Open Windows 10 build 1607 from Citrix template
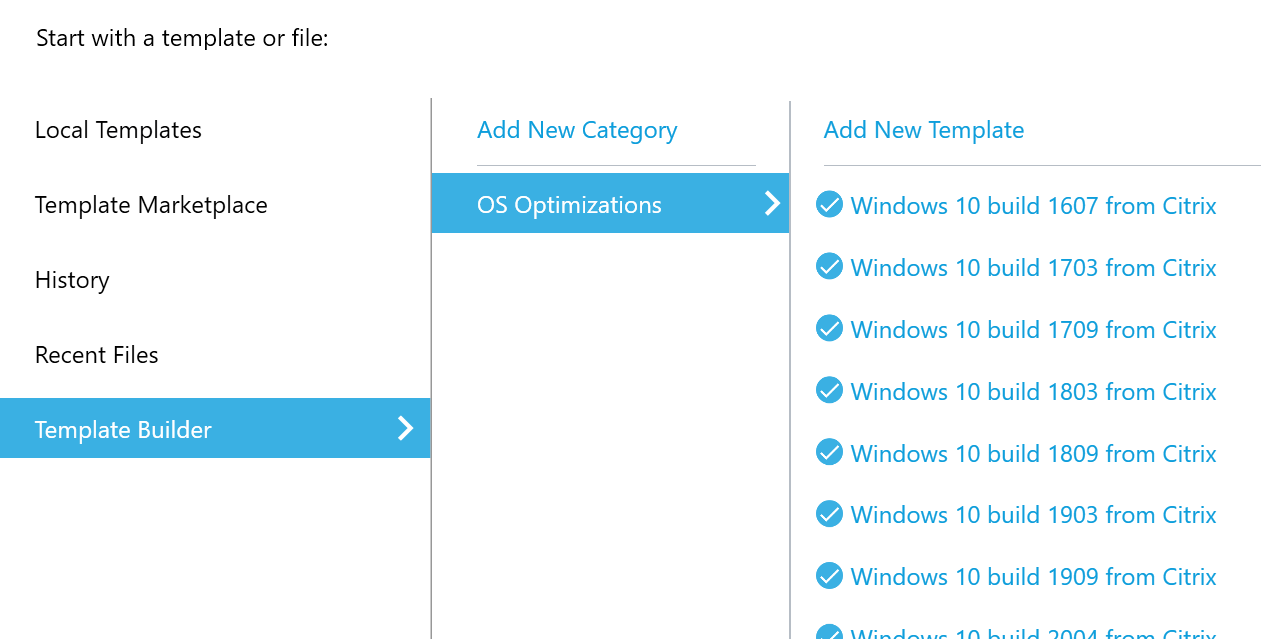Viewport: 1261px width, 639px height. click(x=1033, y=206)
